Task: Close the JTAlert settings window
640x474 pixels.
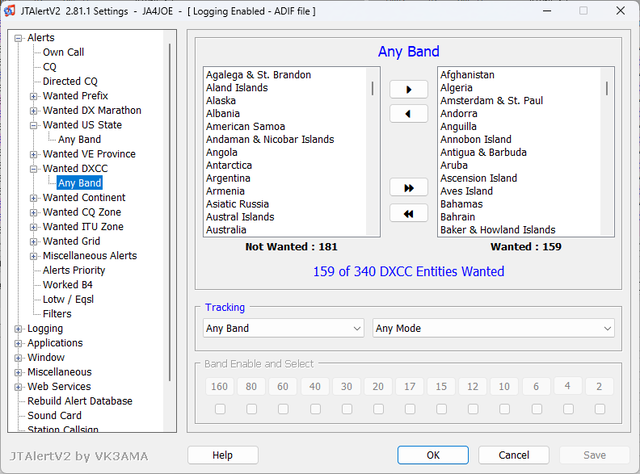Action: pyautogui.click(x=620, y=11)
